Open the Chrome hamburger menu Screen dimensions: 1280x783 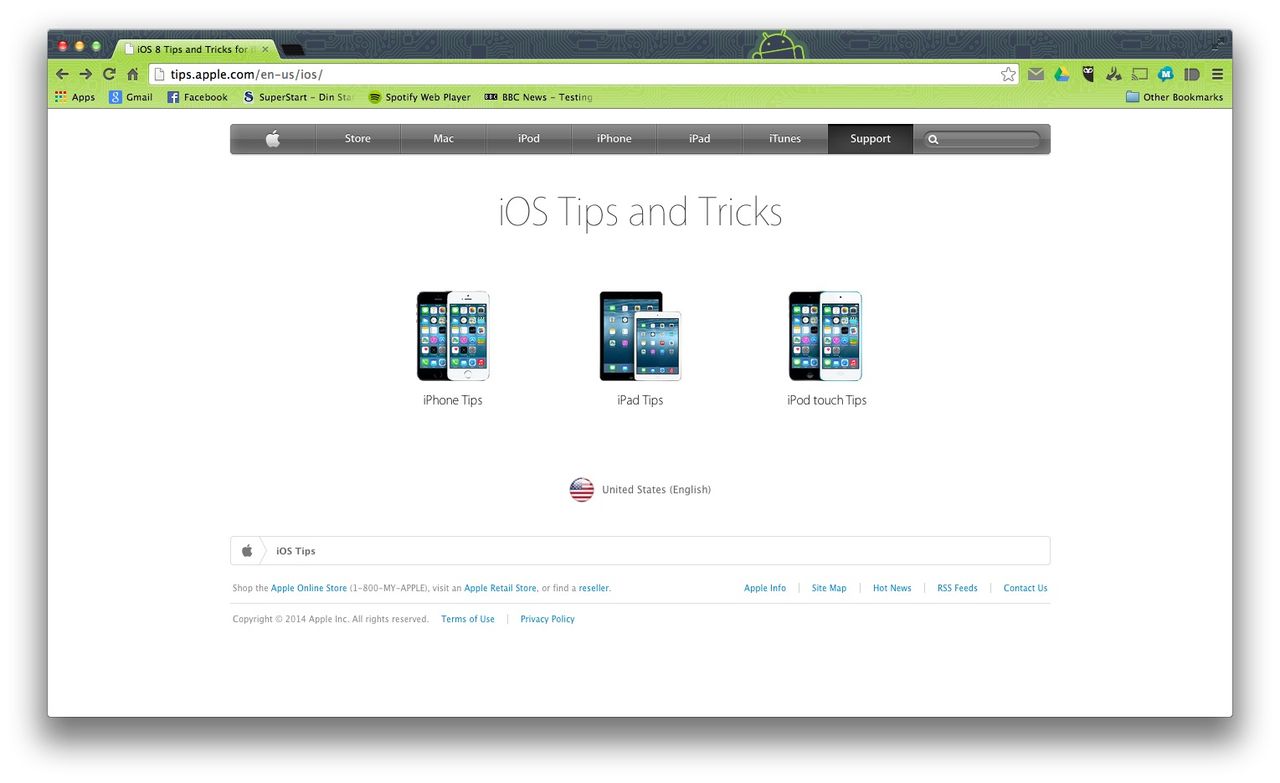click(x=1217, y=74)
